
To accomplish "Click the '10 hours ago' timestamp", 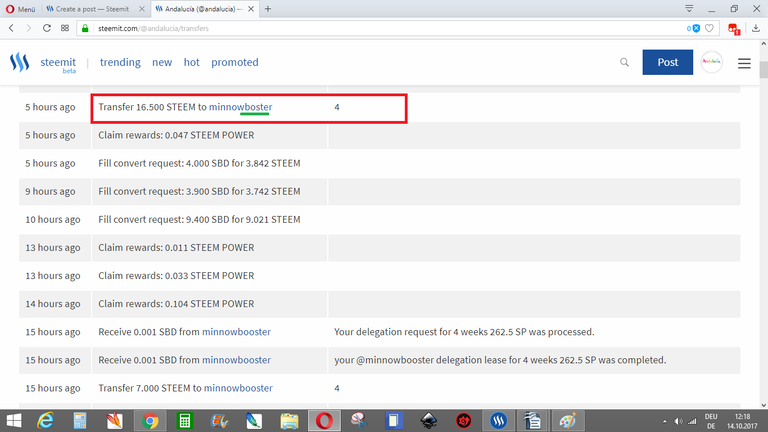I will (x=53, y=219).
